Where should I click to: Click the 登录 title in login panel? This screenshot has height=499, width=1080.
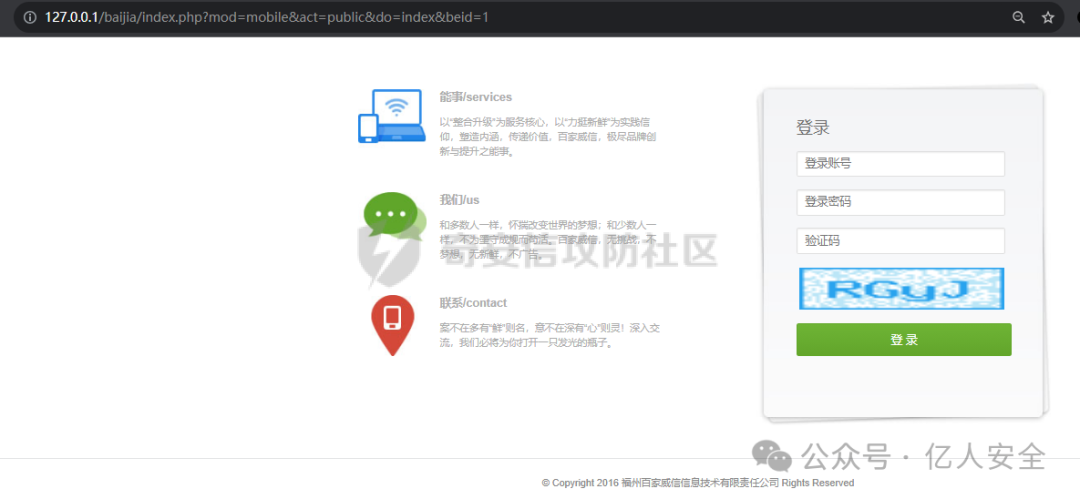813,128
